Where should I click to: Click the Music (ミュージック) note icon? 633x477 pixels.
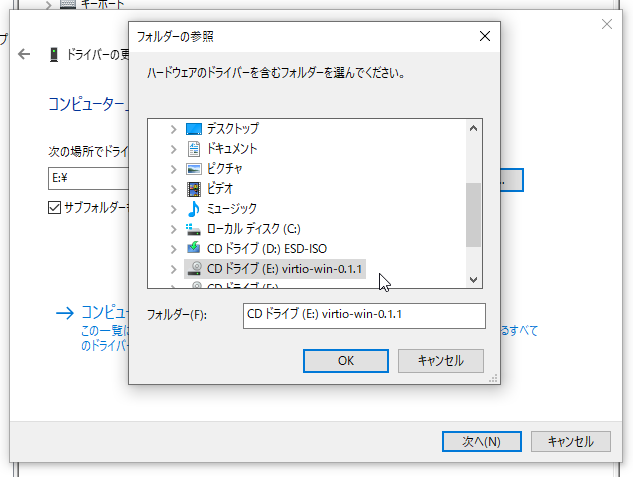click(194, 209)
